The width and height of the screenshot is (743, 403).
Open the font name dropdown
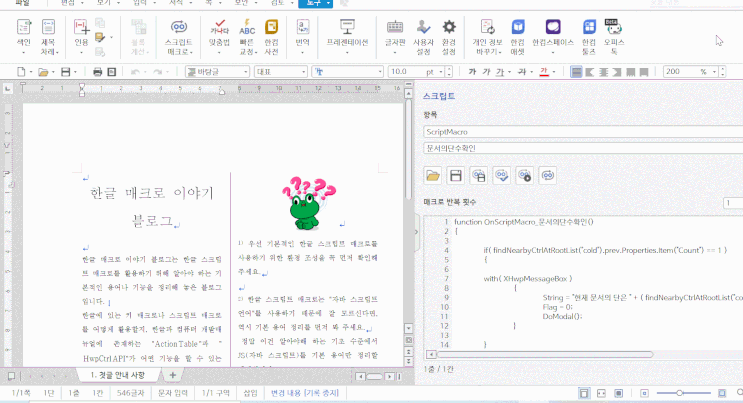[380, 72]
